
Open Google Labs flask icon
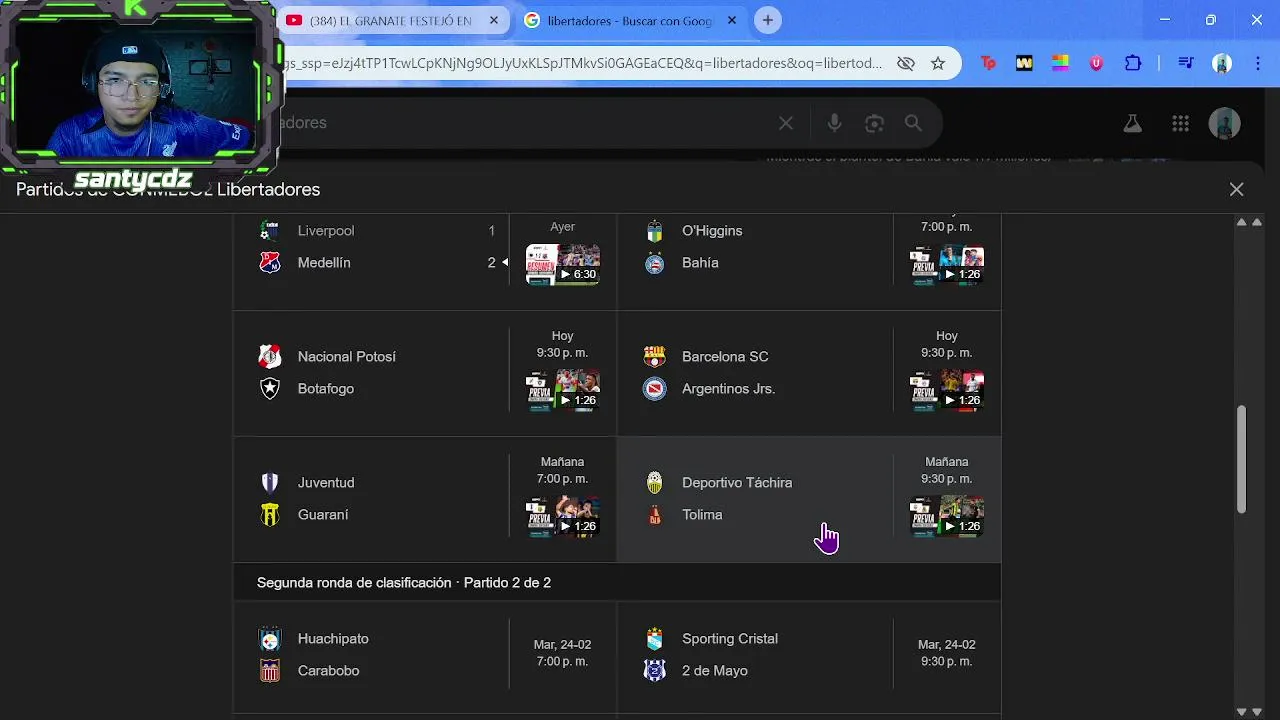tap(1132, 123)
